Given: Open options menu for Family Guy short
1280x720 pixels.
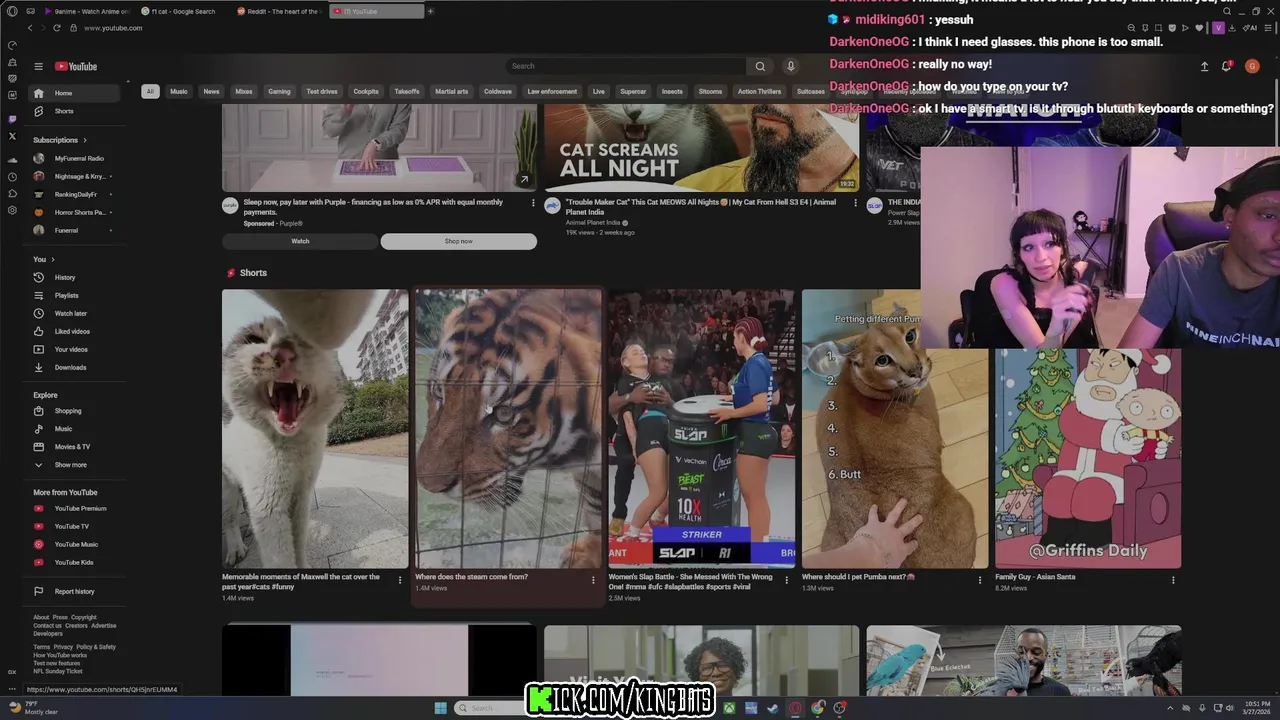Looking at the screenshot, I should tap(1173, 580).
